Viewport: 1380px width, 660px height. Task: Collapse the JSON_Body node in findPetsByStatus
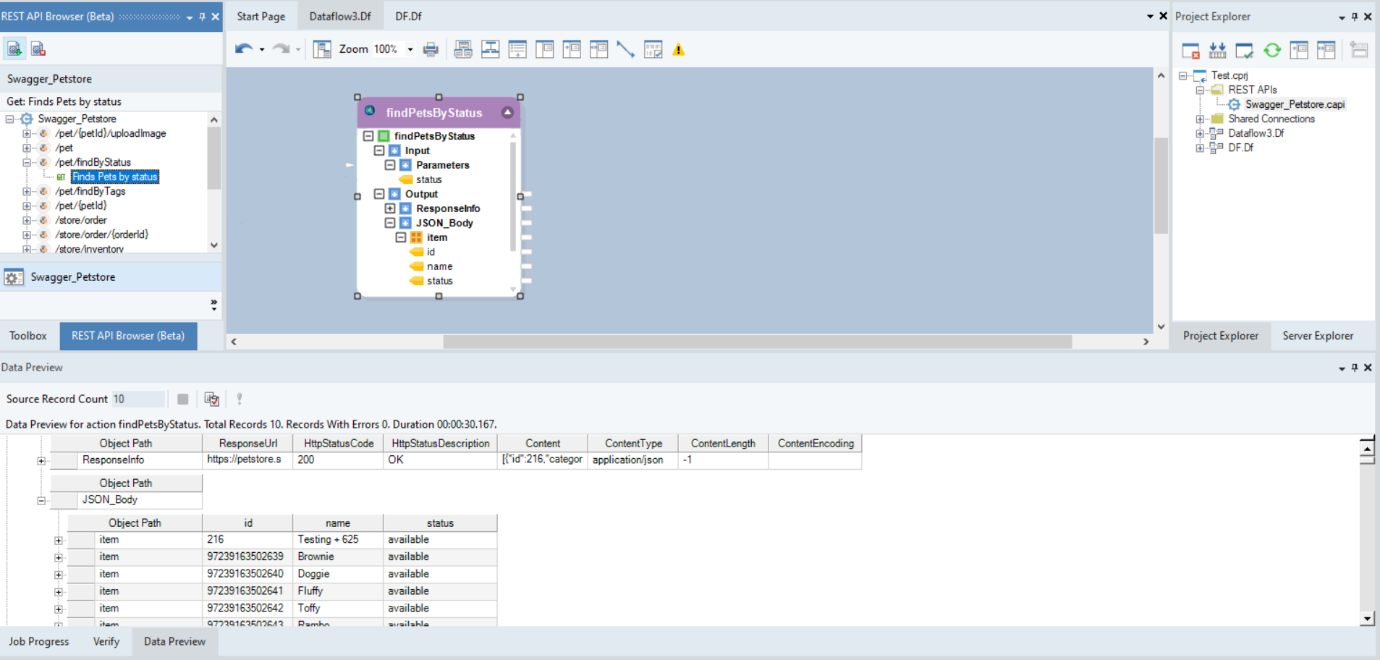[x=390, y=222]
